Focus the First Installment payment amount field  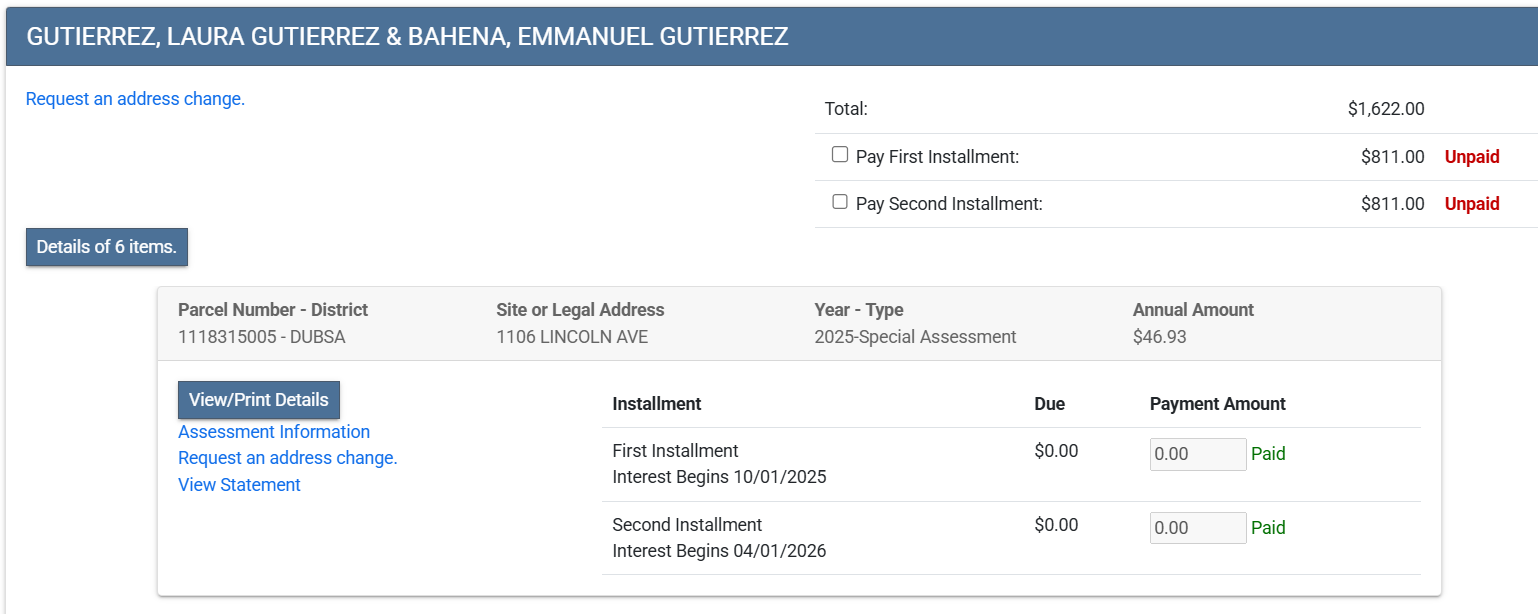tap(1197, 454)
